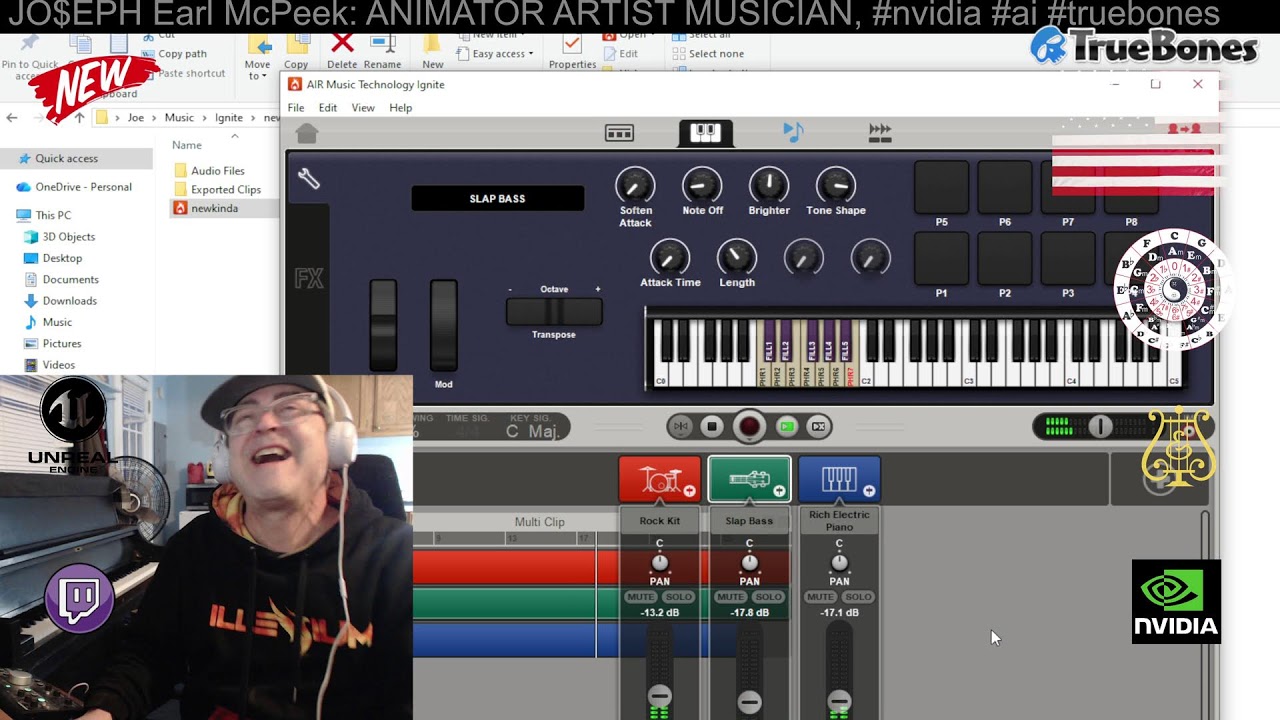The height and width of the screenshot is (720, 1280).
Task: Toggle the loop button in transport
Action: [x=818, y=426]
